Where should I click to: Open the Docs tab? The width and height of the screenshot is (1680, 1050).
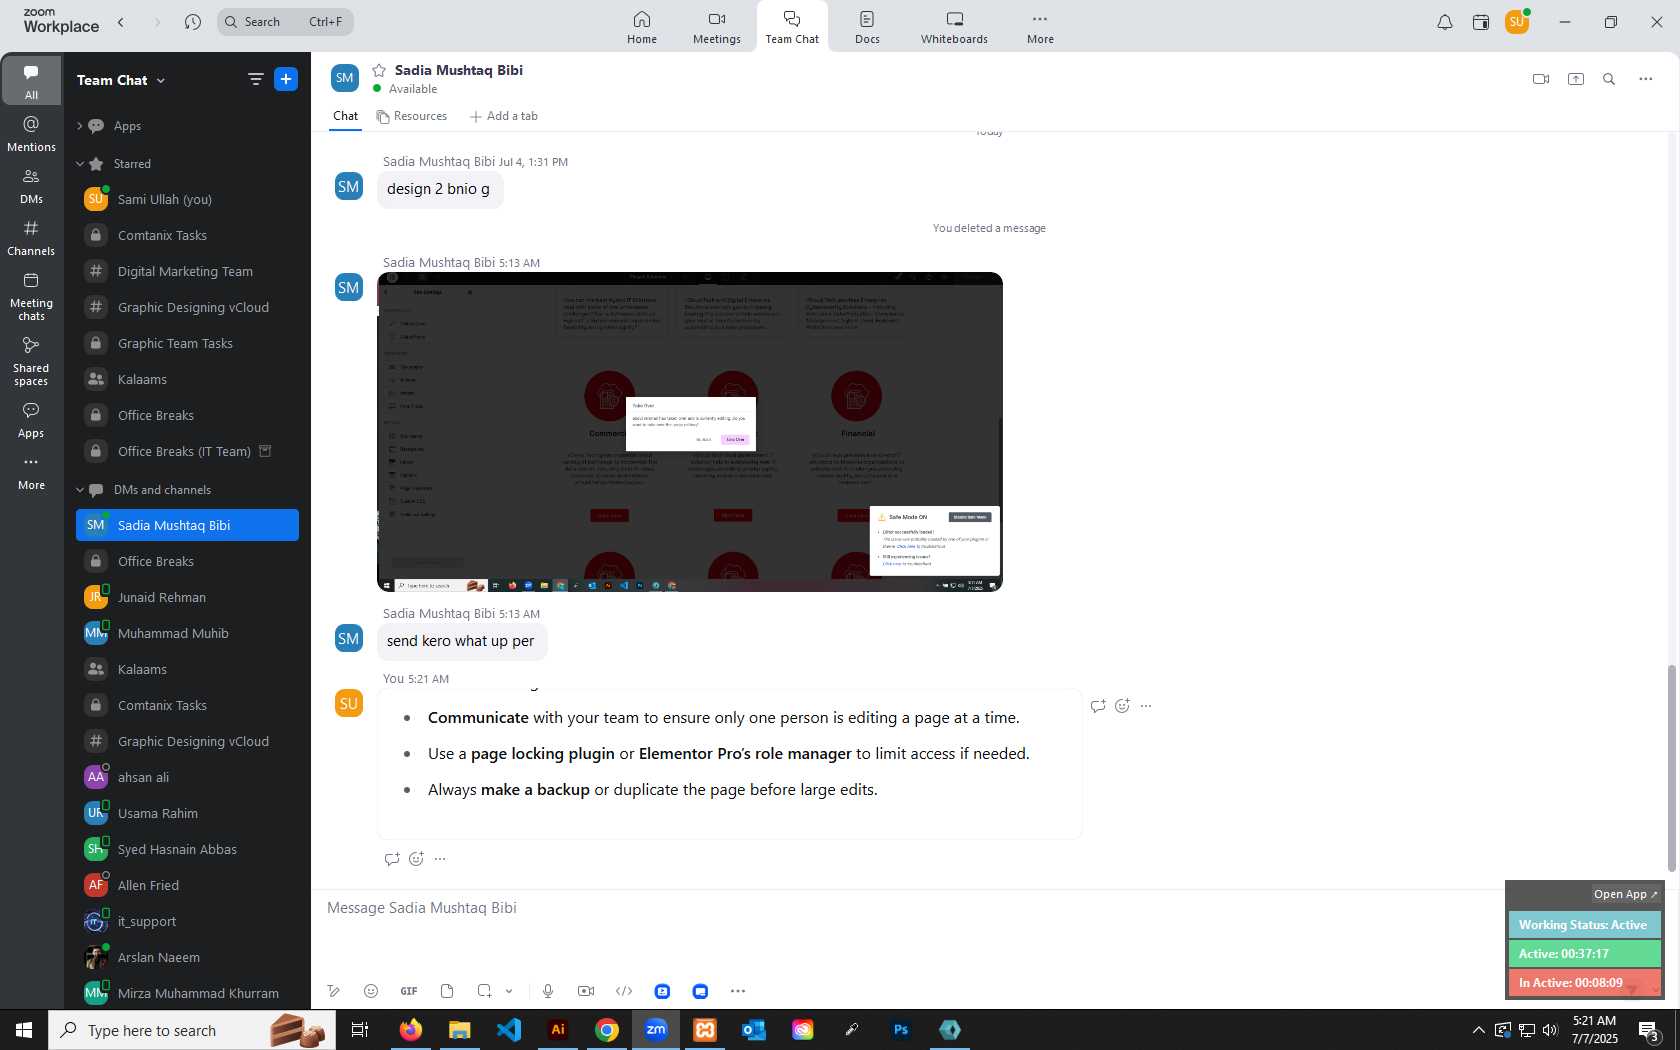867,27
